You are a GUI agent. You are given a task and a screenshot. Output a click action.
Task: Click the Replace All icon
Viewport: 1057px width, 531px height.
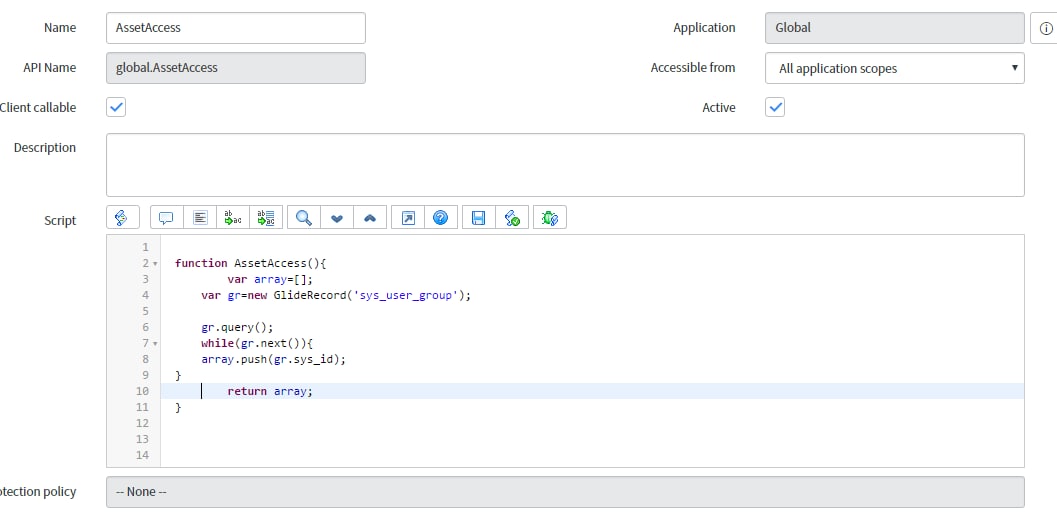point(266,218)
